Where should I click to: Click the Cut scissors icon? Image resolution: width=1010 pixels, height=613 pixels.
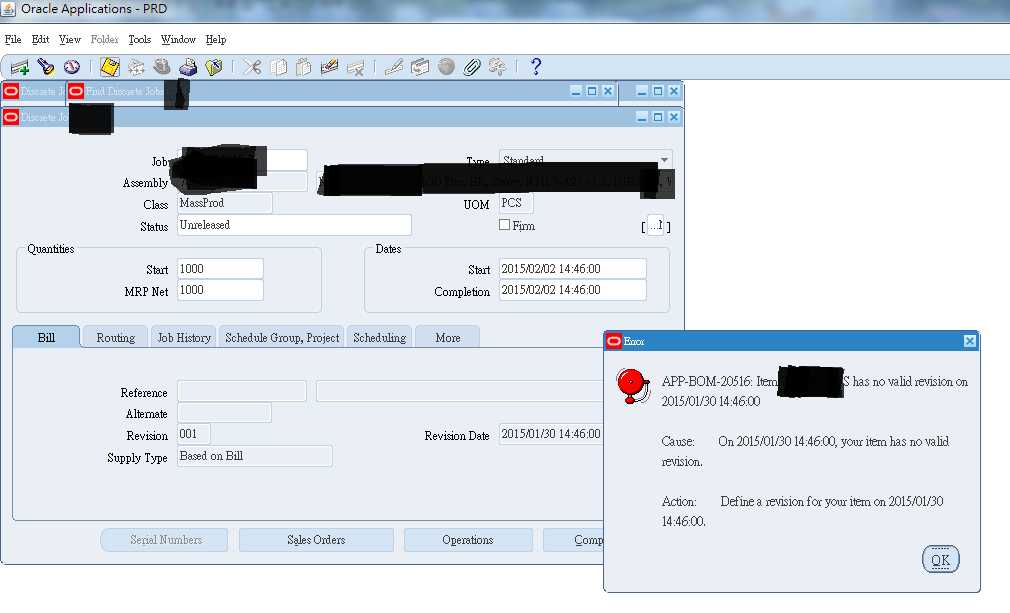[252, 67]
